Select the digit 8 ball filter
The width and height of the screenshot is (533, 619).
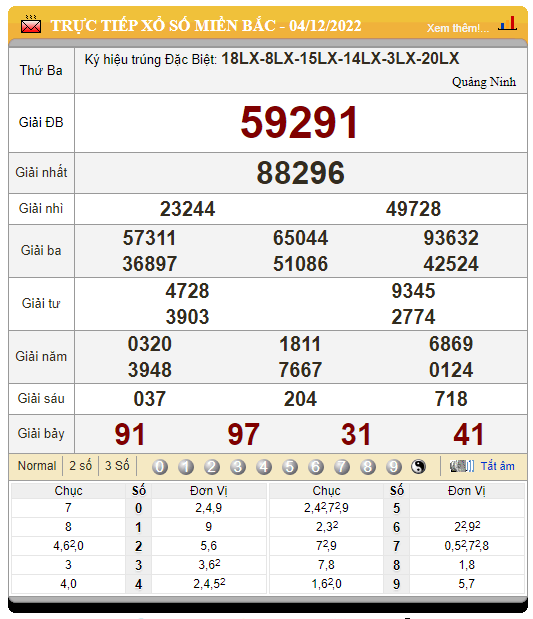click(368, 467)
